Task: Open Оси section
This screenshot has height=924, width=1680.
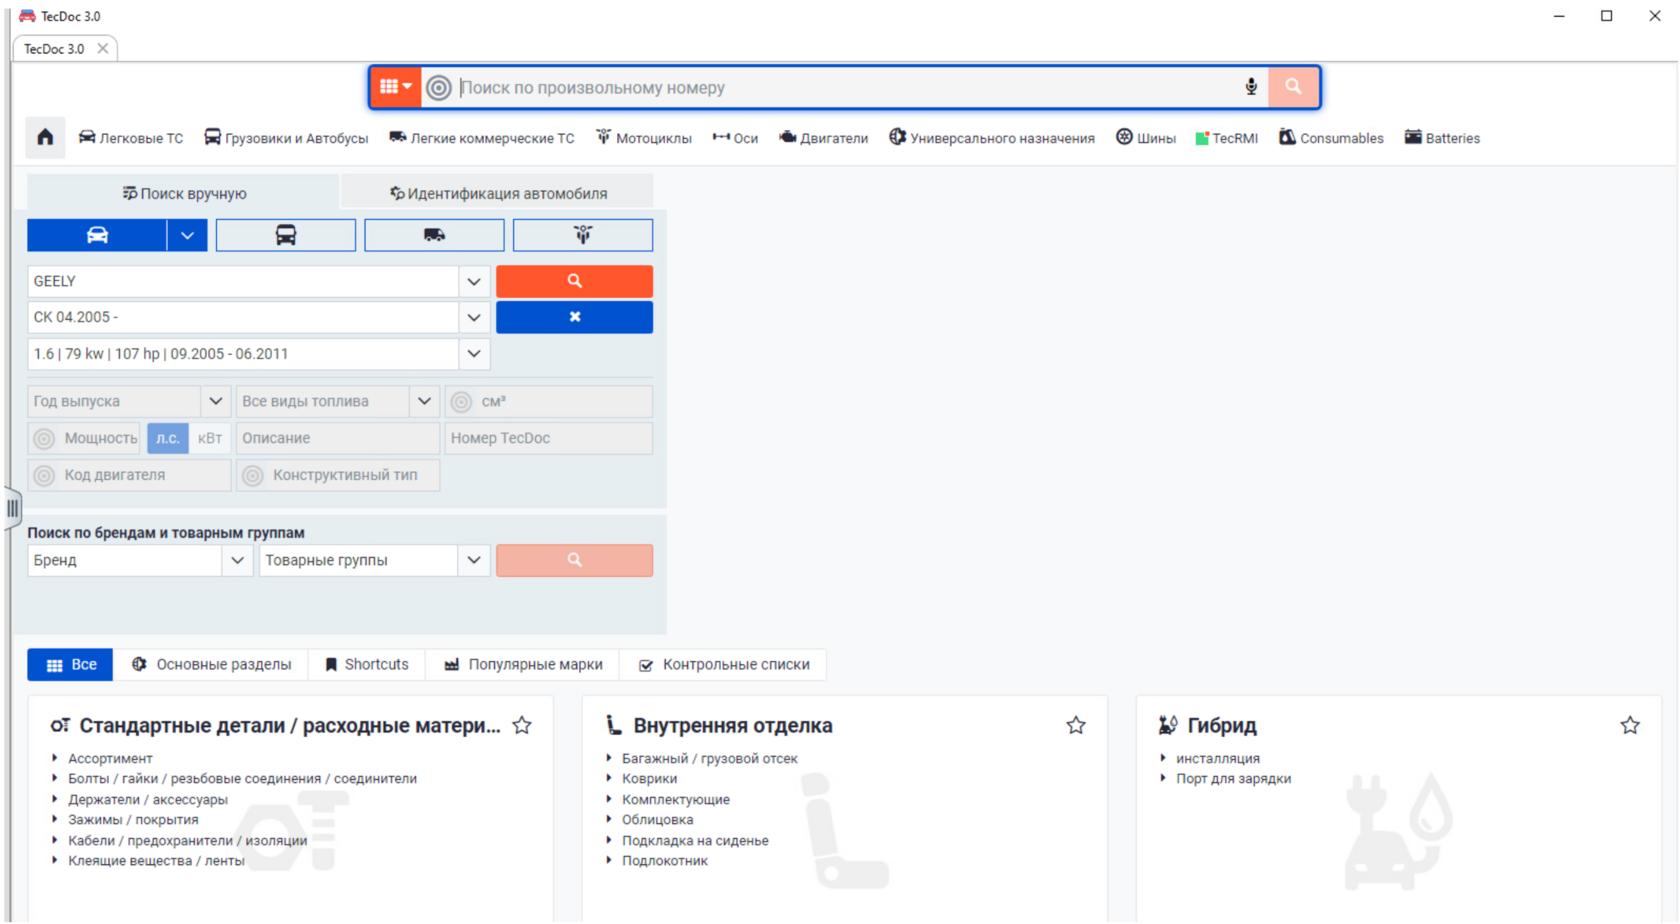Action: point(735,138)
